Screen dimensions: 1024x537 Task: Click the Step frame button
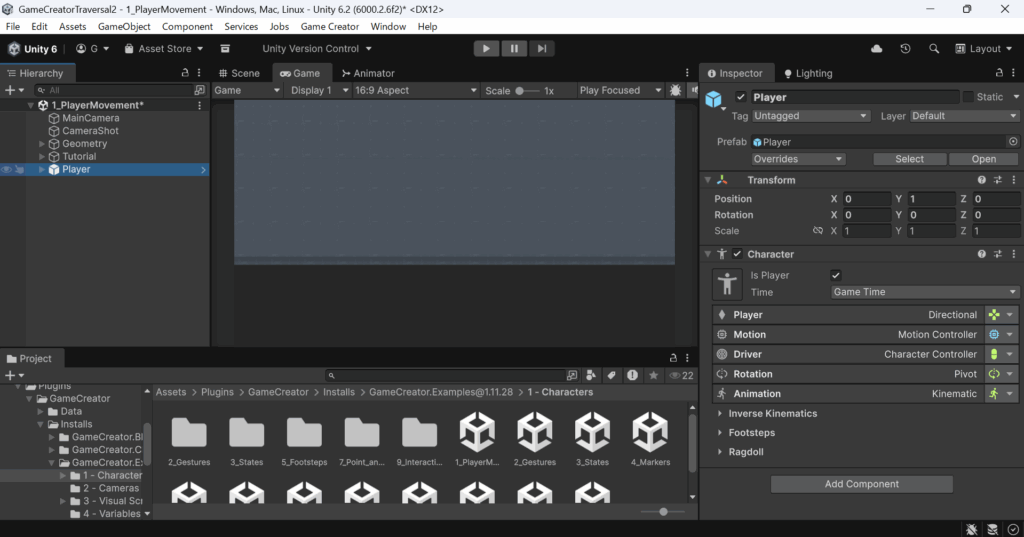coord(541,48)
